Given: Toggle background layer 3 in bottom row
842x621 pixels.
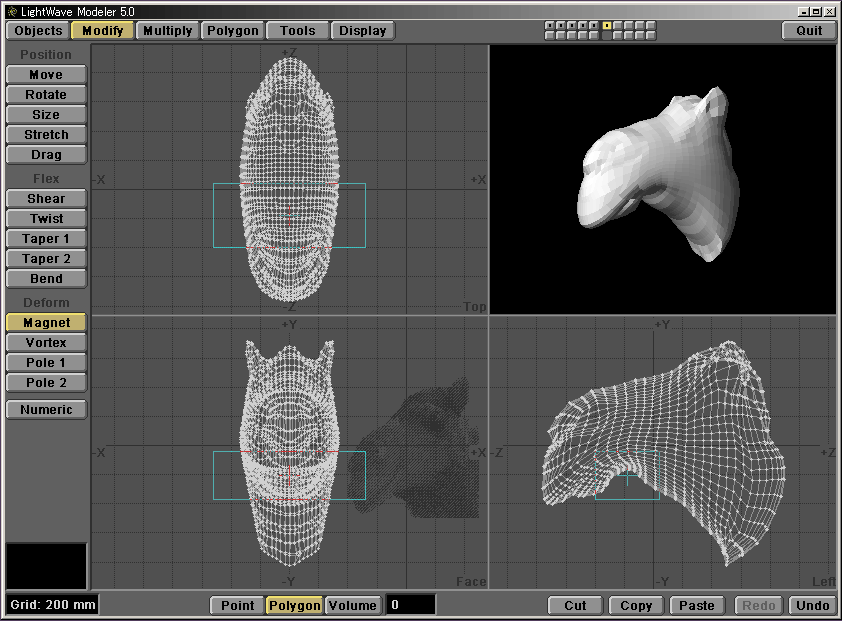Looking at the screenshot, I should [x=573, y=36].
